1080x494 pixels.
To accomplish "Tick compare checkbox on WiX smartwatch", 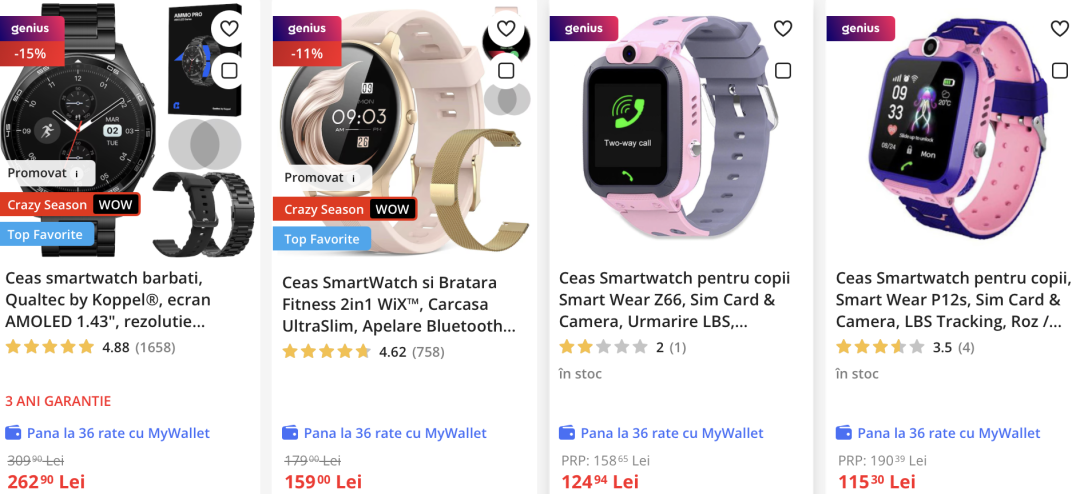I will (506, 70).
